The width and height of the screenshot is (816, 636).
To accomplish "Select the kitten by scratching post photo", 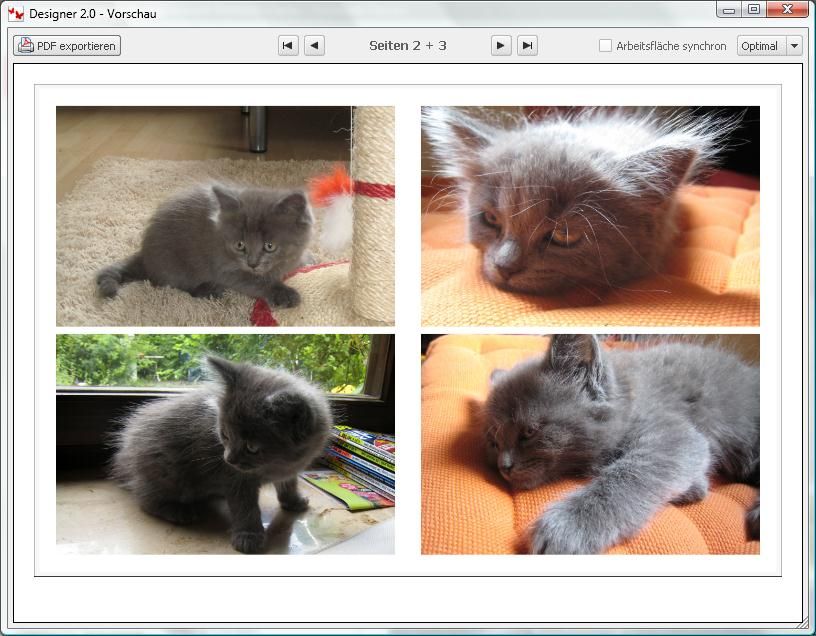I will point(225,216).
